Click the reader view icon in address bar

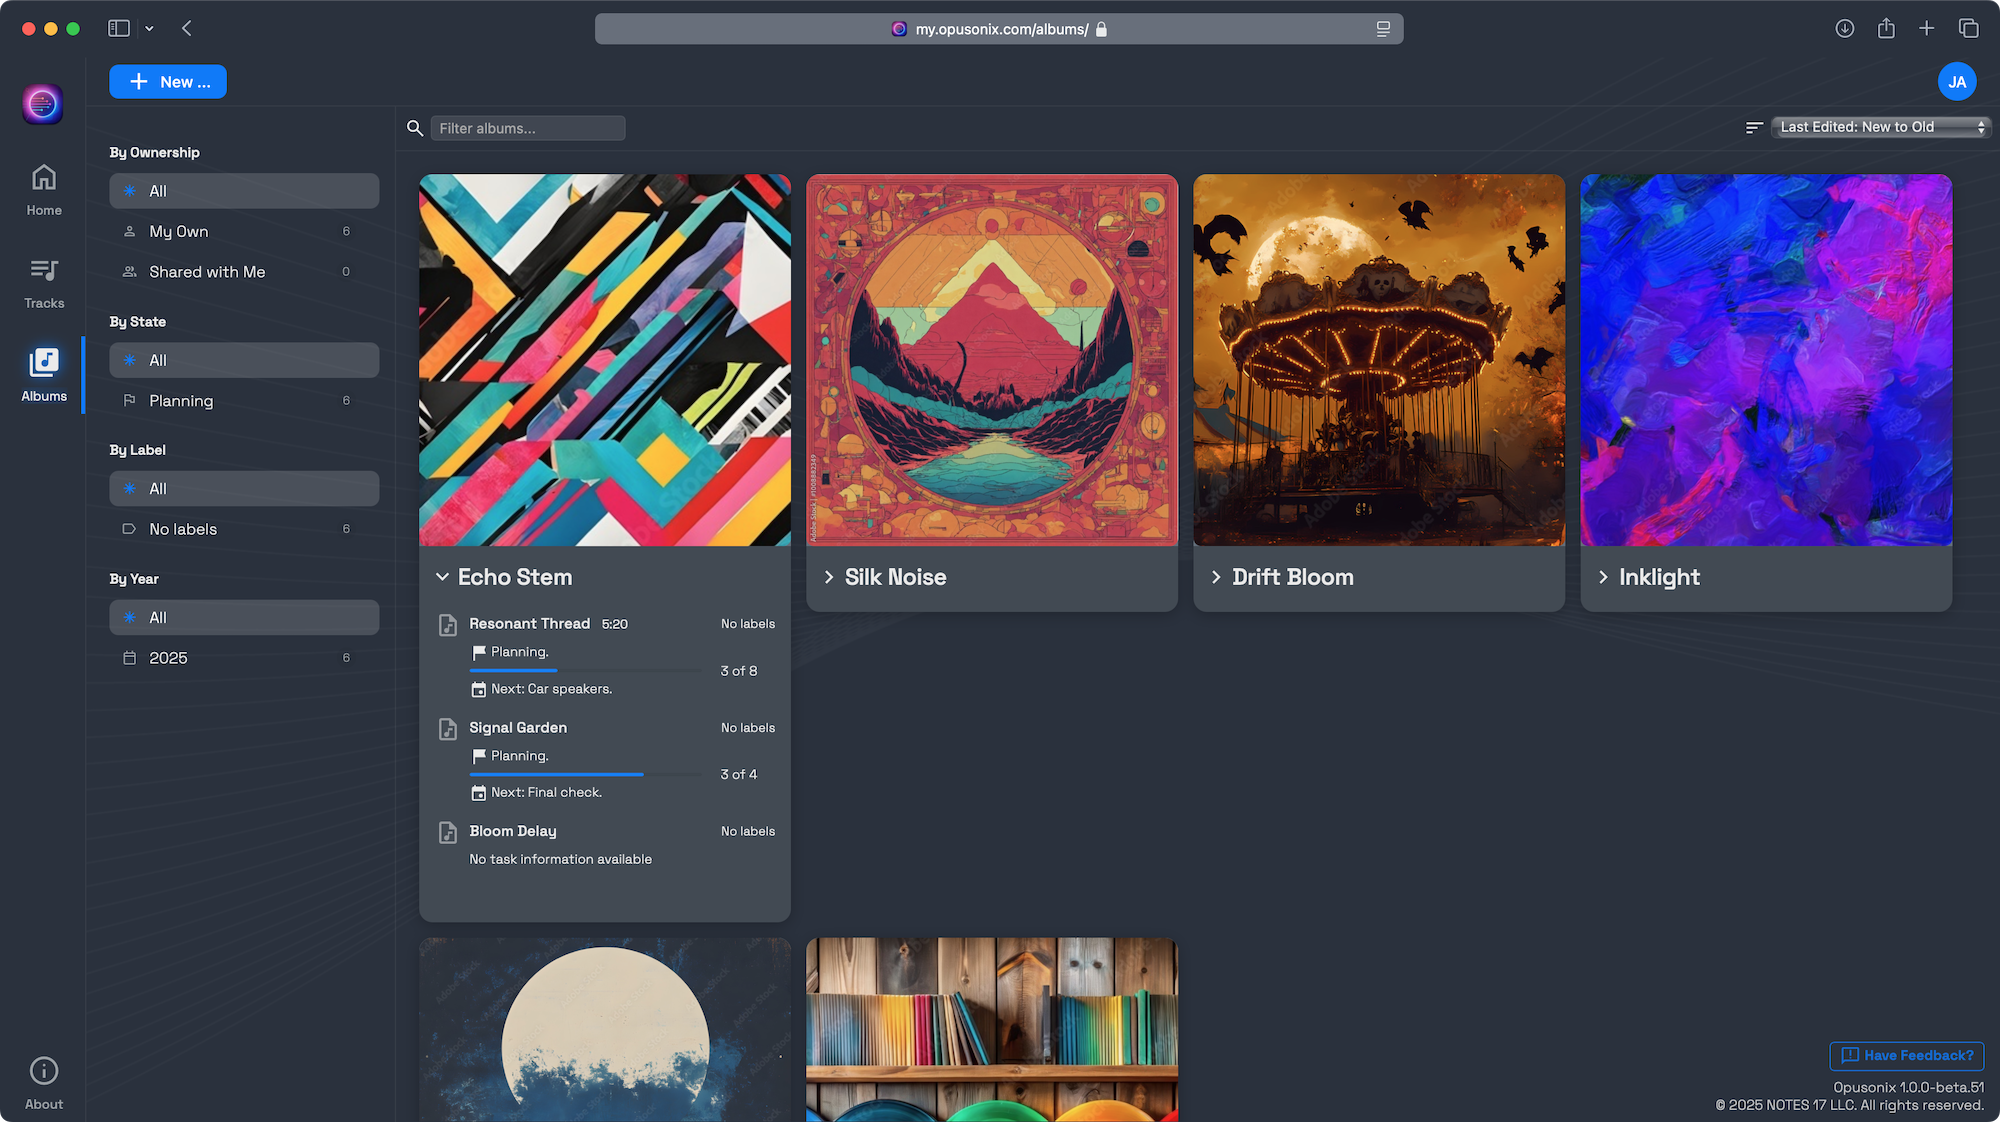pos(1383,29)
